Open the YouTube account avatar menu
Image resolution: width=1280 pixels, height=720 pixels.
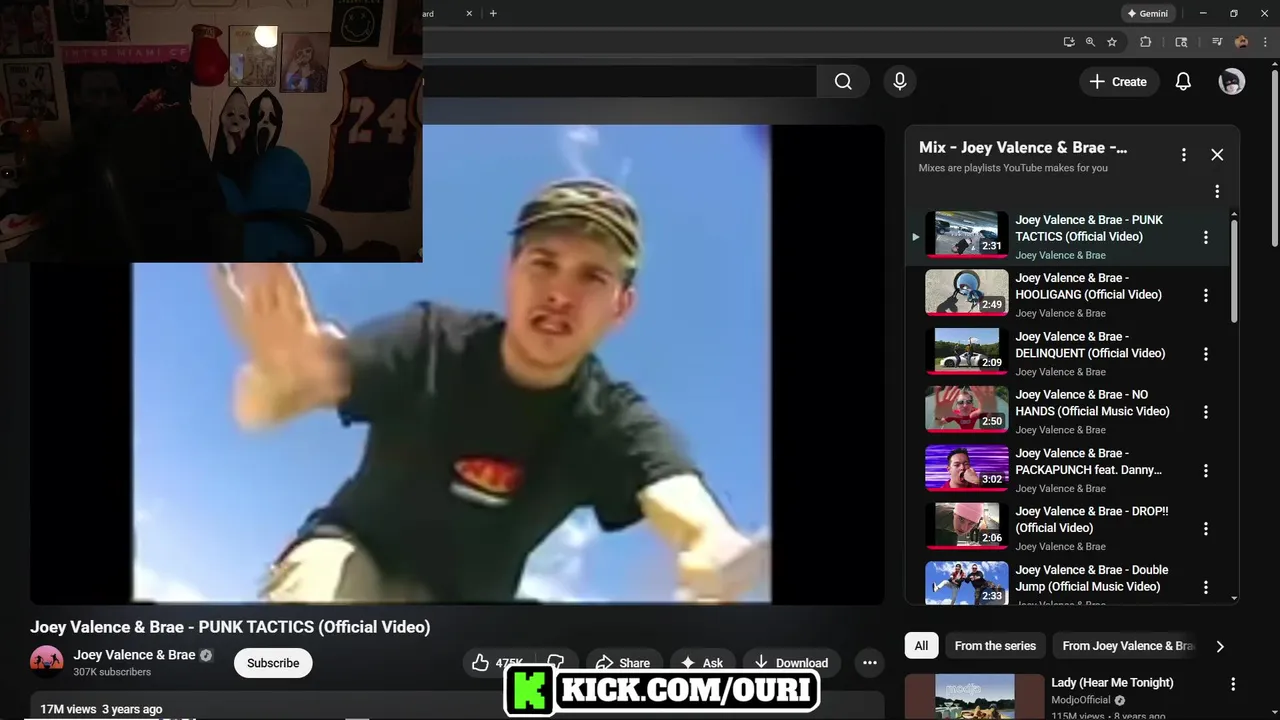[x=1231, y=82]
